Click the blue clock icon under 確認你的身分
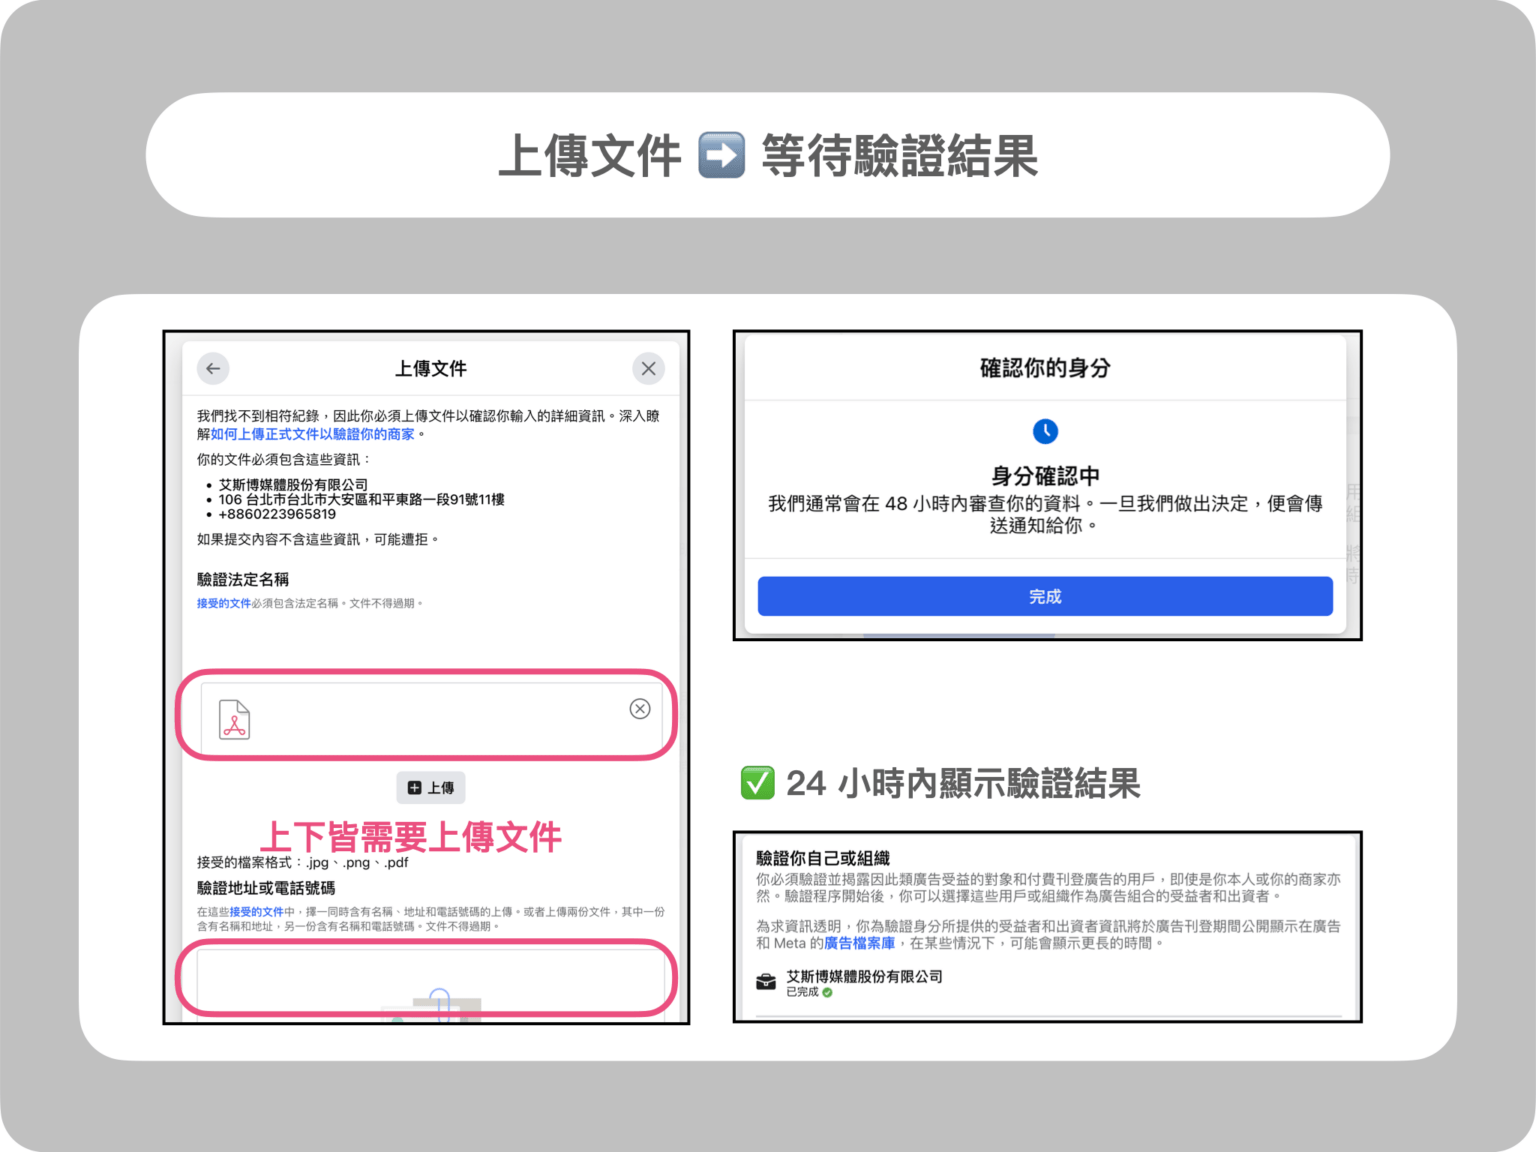Screen dimensions: 1536x1152 click(x=1045, y=432)
